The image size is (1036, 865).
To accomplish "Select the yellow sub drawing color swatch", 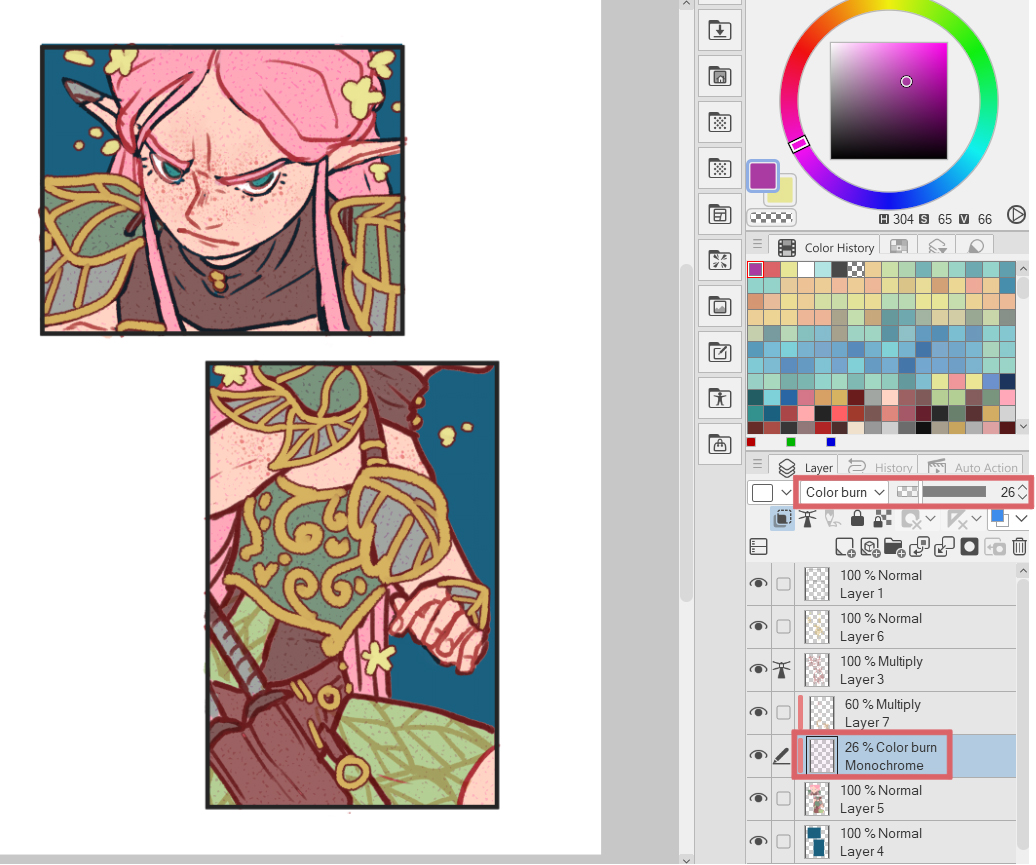I will click(780, 191).
